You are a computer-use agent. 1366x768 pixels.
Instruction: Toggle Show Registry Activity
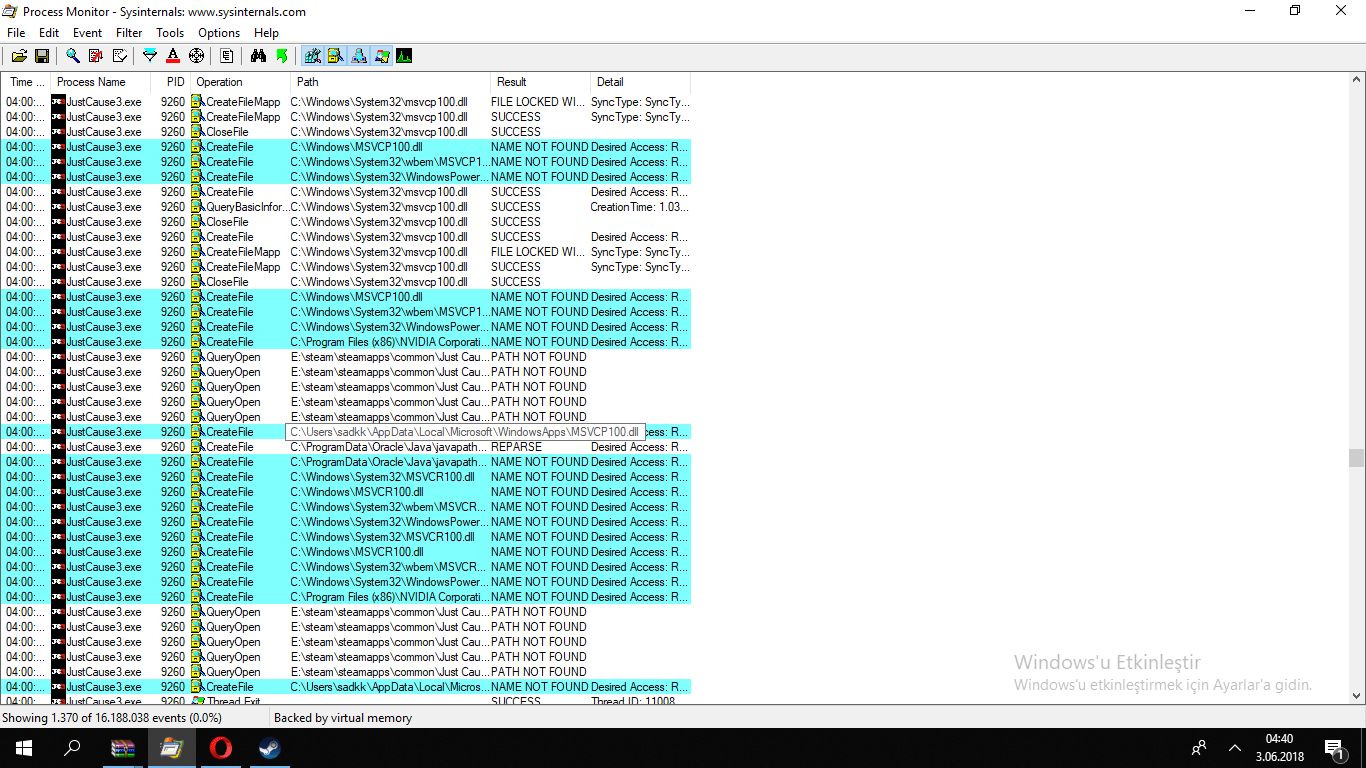[313, 56]
